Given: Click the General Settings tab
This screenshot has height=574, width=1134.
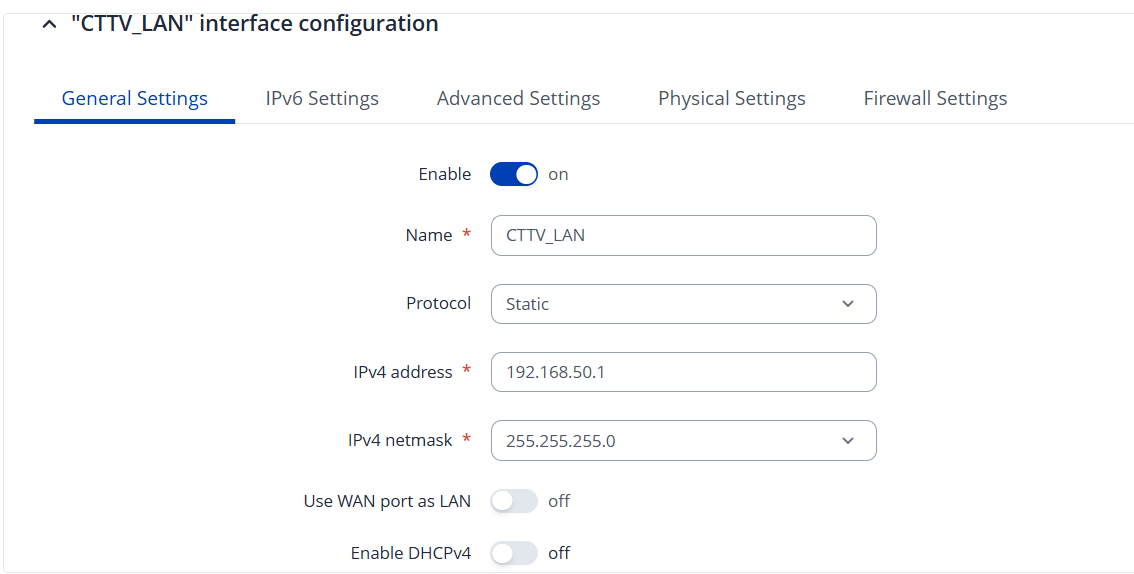Looking at the screenshot, I should (x=135, y=98).
